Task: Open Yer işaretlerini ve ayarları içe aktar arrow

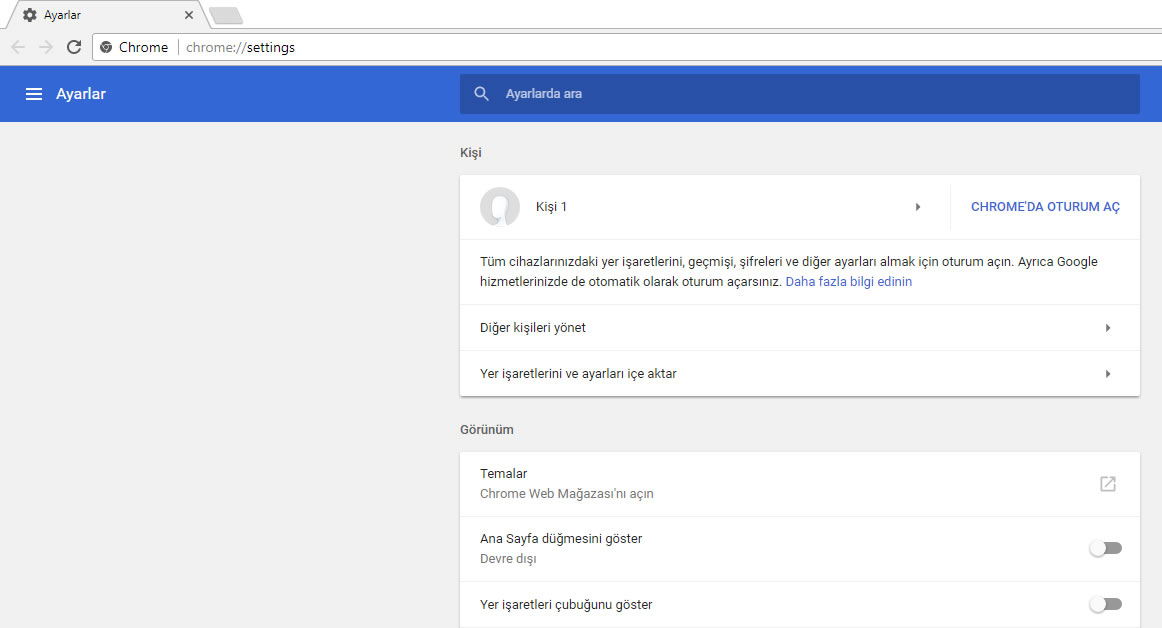Action: tap(1108, 374)
